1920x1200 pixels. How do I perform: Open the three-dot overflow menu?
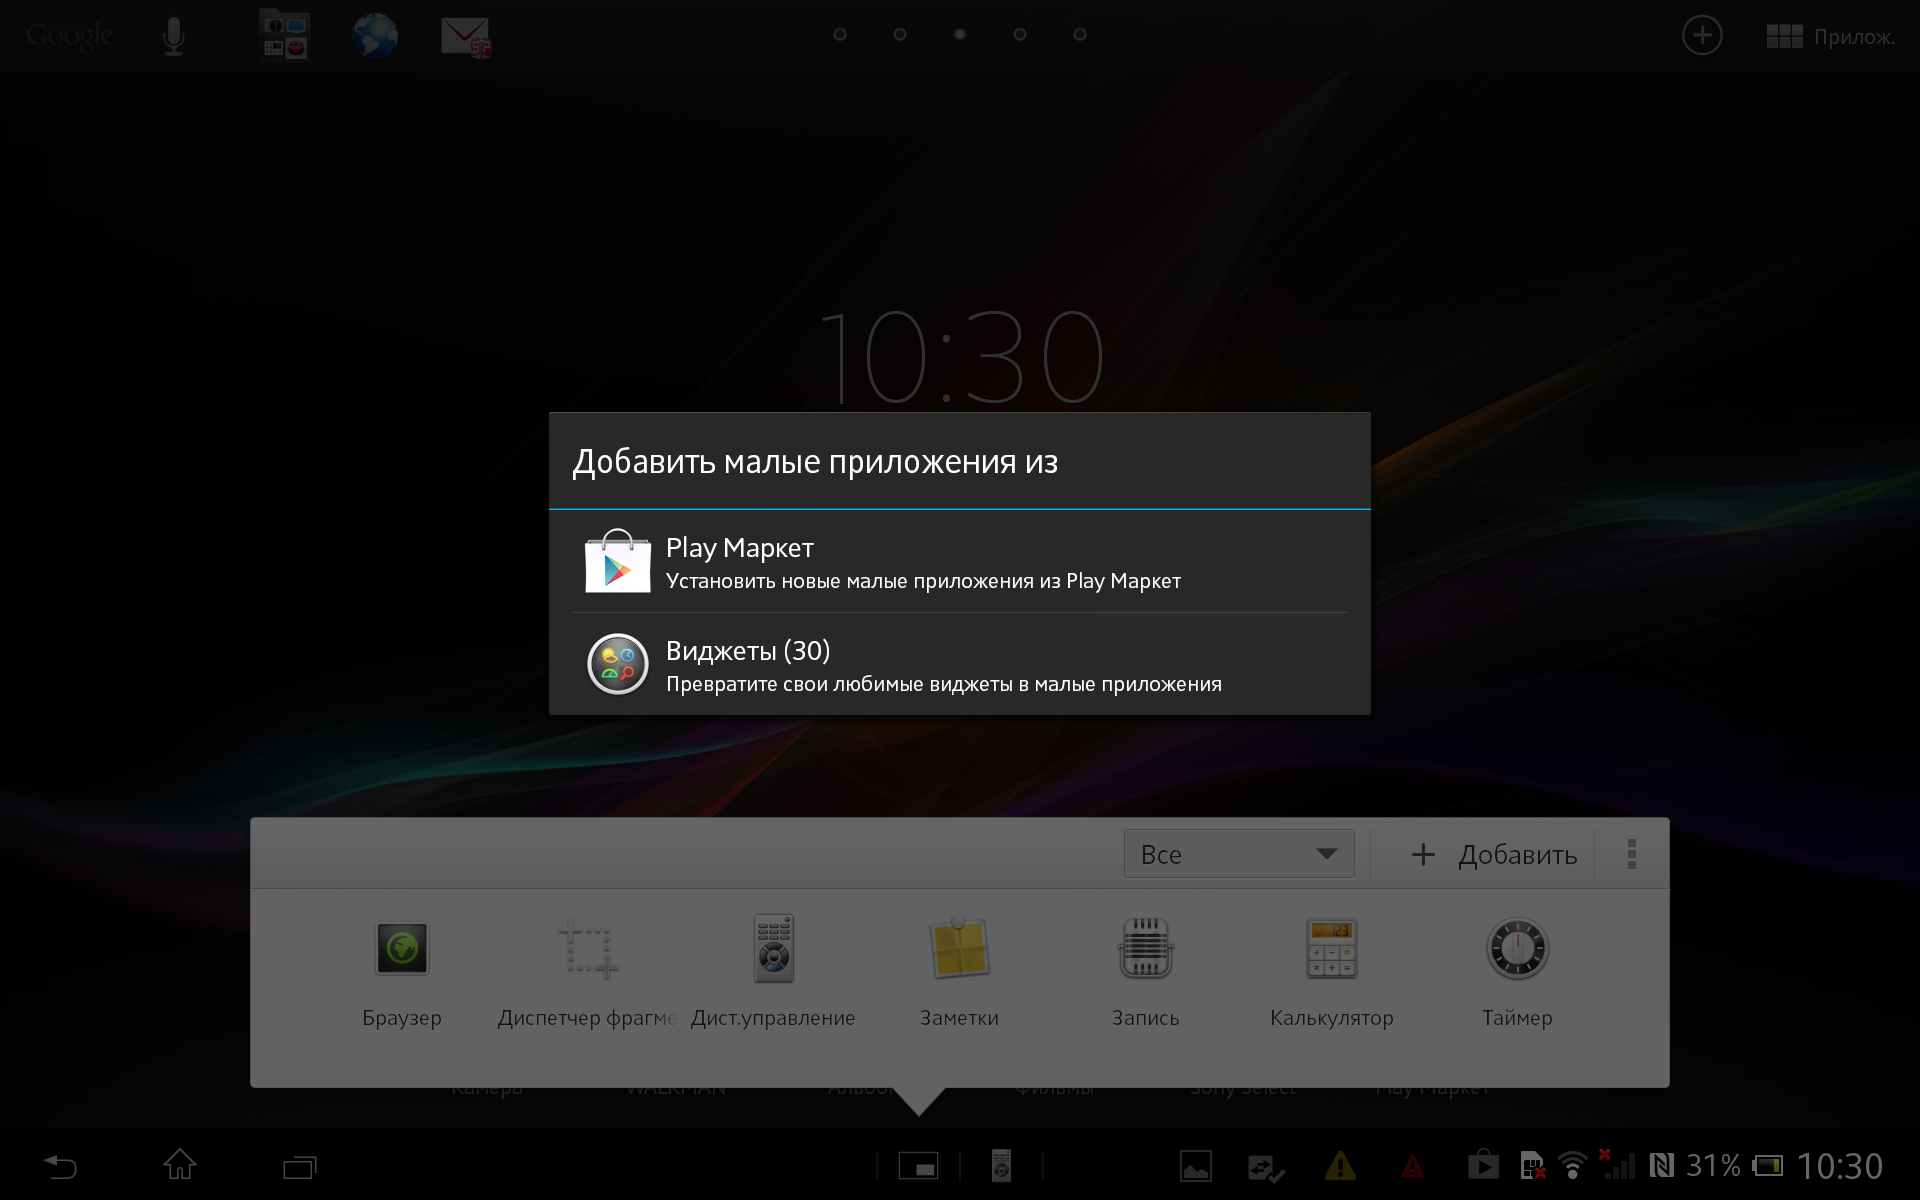pos(1631,854)
